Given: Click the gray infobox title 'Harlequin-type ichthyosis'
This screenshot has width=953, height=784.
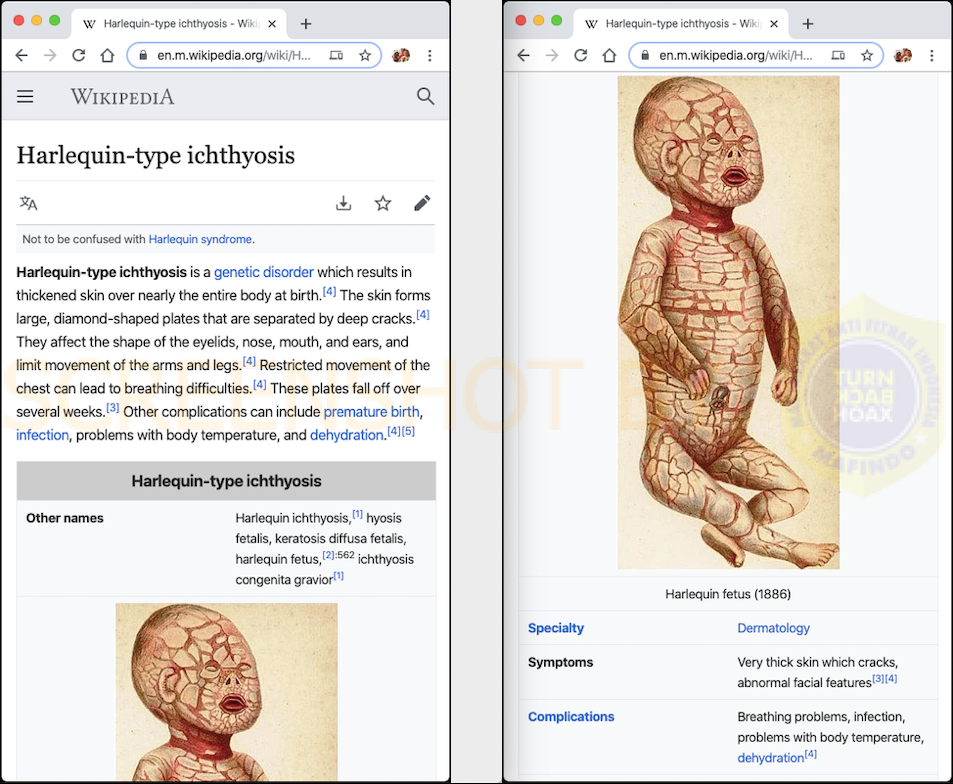Looking at the screenshot, I should coord(226,481).
